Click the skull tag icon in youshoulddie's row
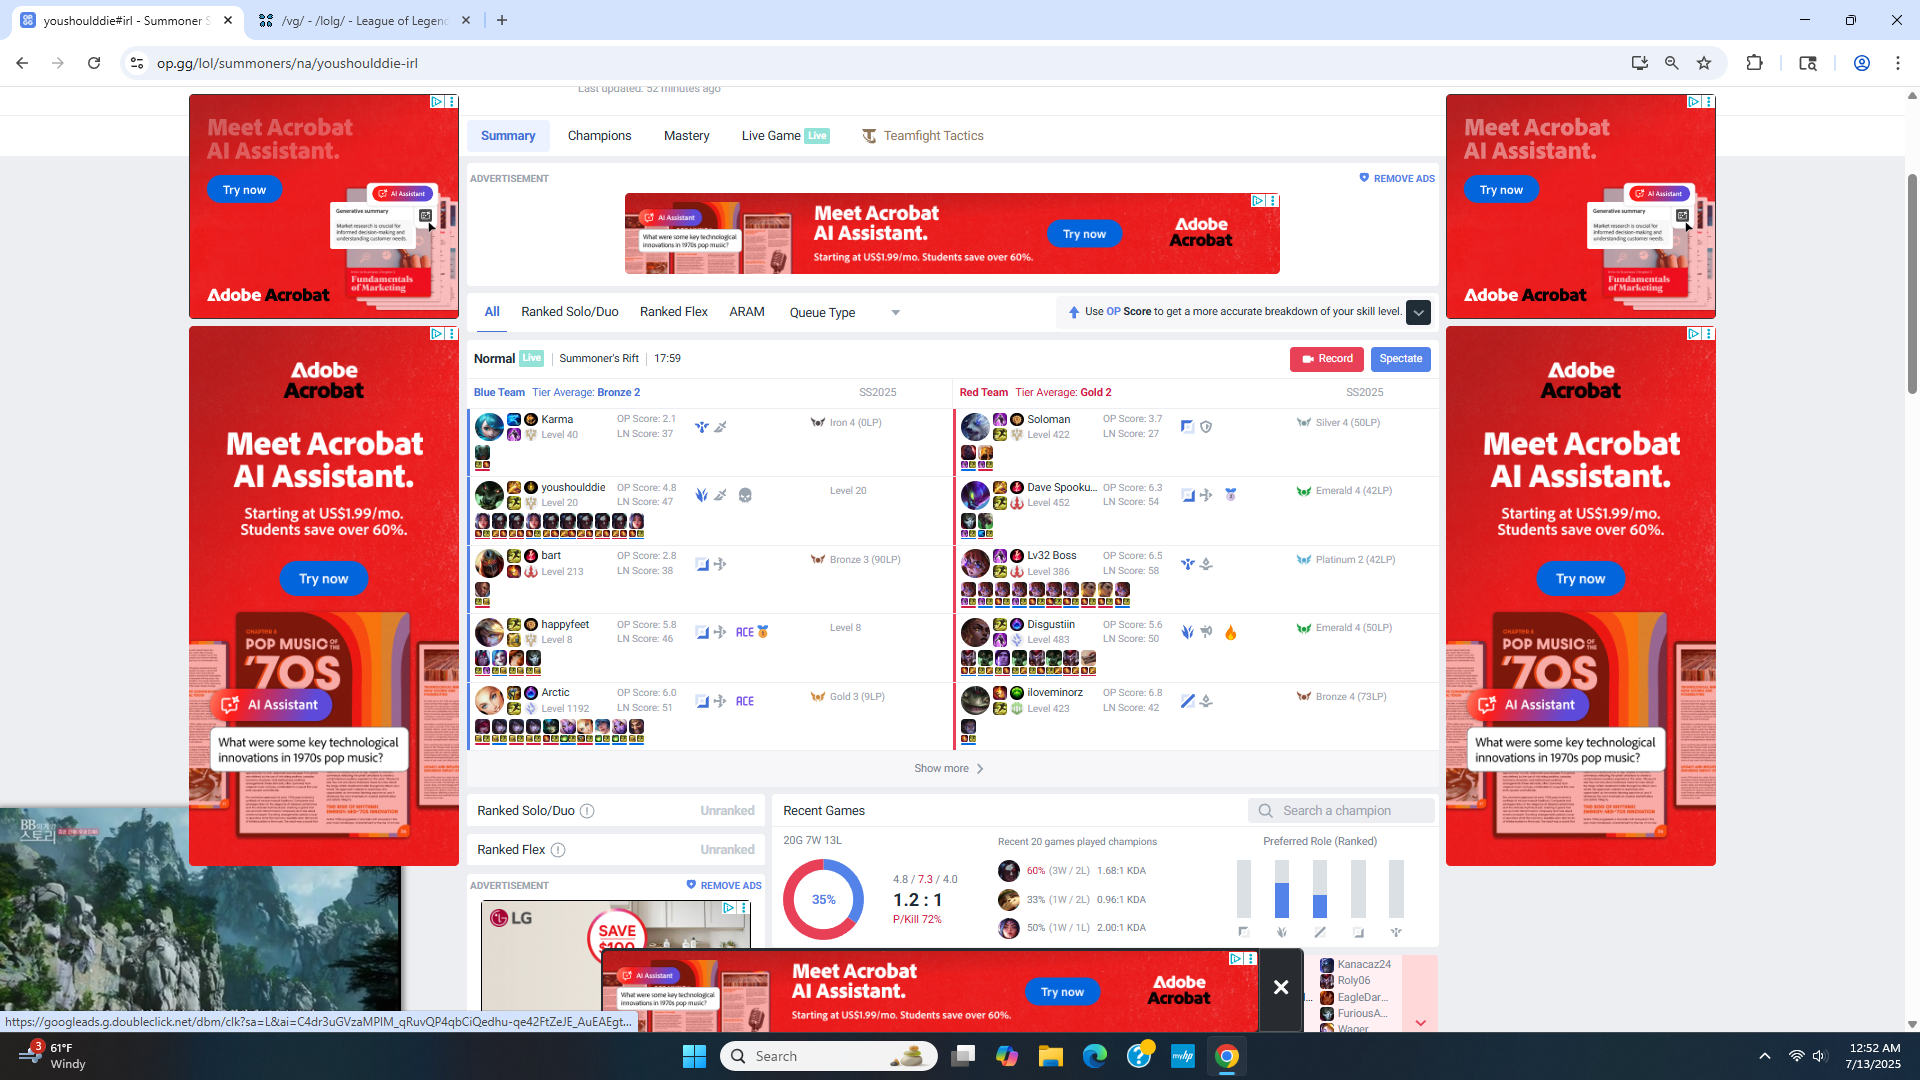Image resolution: width=1920 pixels, height=1080 pixels. pos(745,495)
